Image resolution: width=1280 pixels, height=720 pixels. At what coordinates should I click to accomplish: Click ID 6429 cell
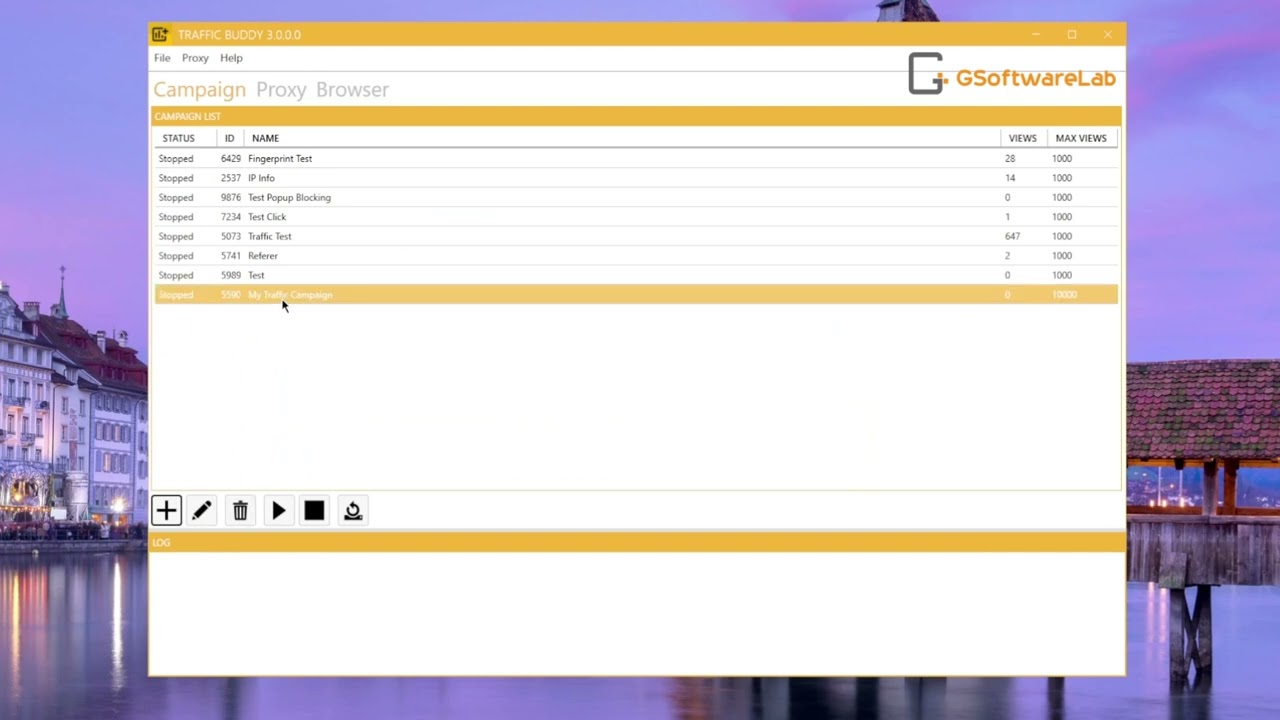[x=231, y=159]
